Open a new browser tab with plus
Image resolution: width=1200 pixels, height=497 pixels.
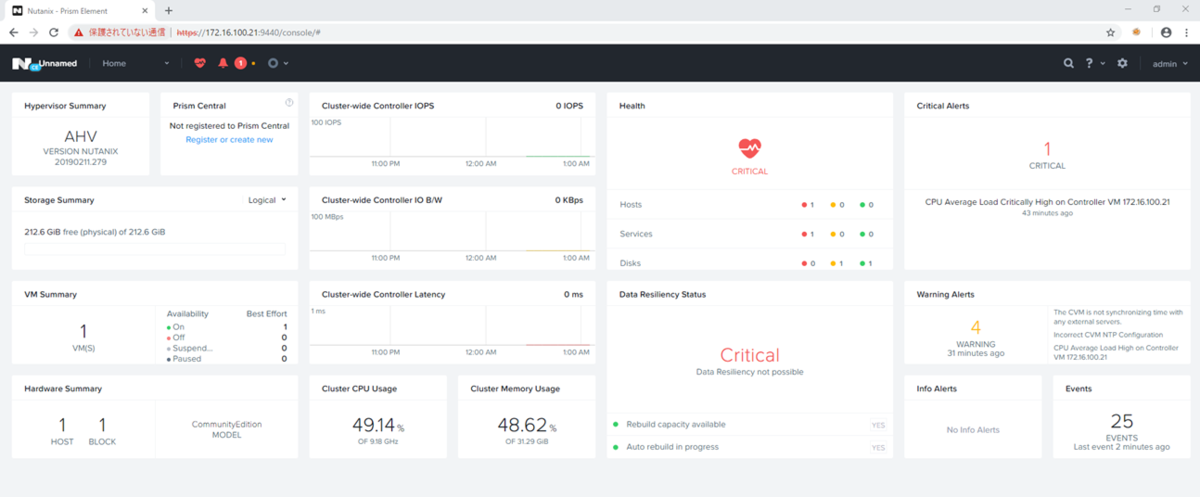pos(169,10)
